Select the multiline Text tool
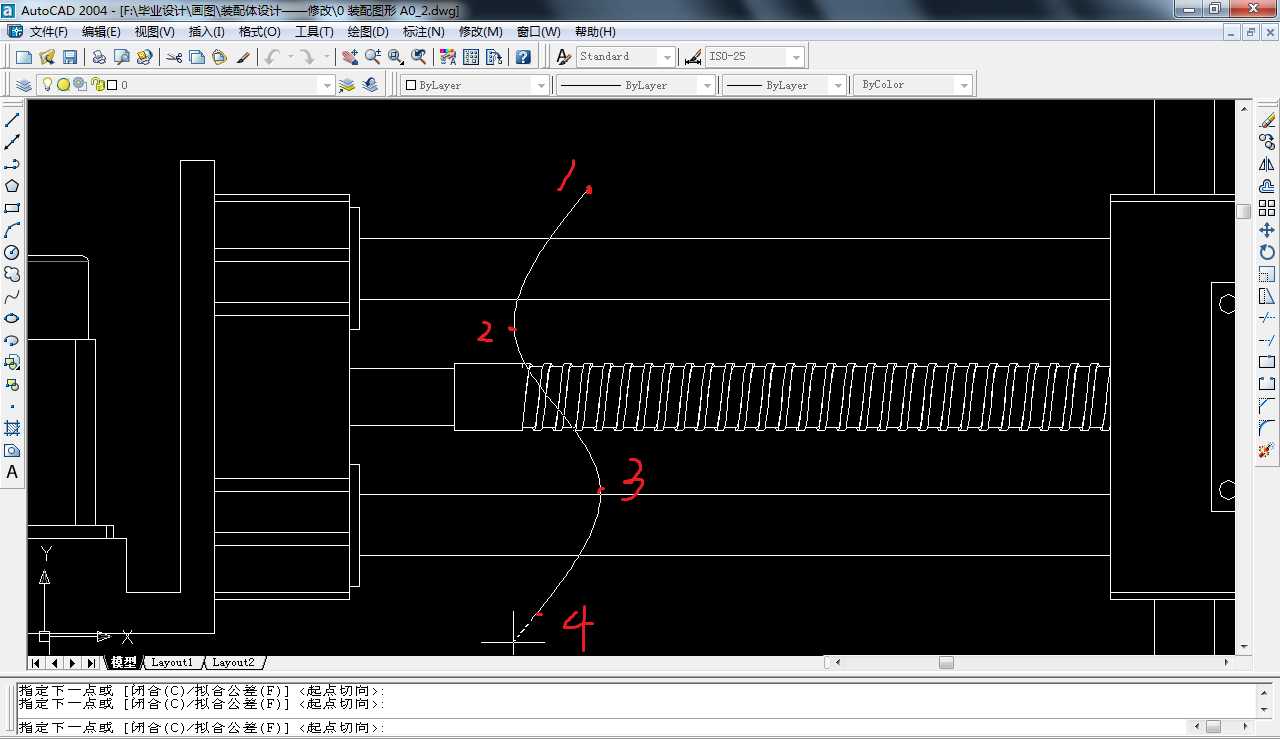Viewport: 1280px width, 740px height. 12,472
